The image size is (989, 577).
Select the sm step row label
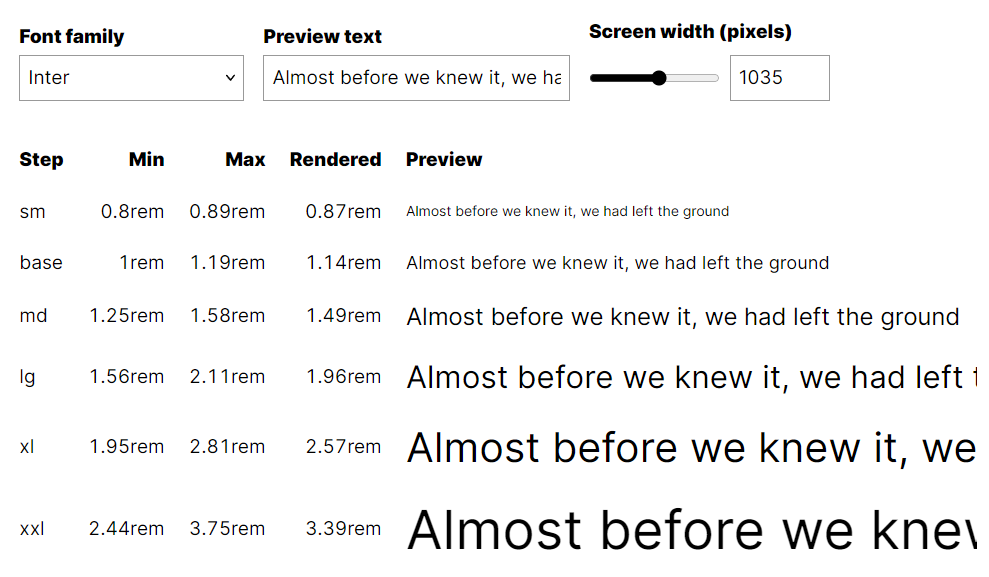pyautogui.click(x=32, y=212)
